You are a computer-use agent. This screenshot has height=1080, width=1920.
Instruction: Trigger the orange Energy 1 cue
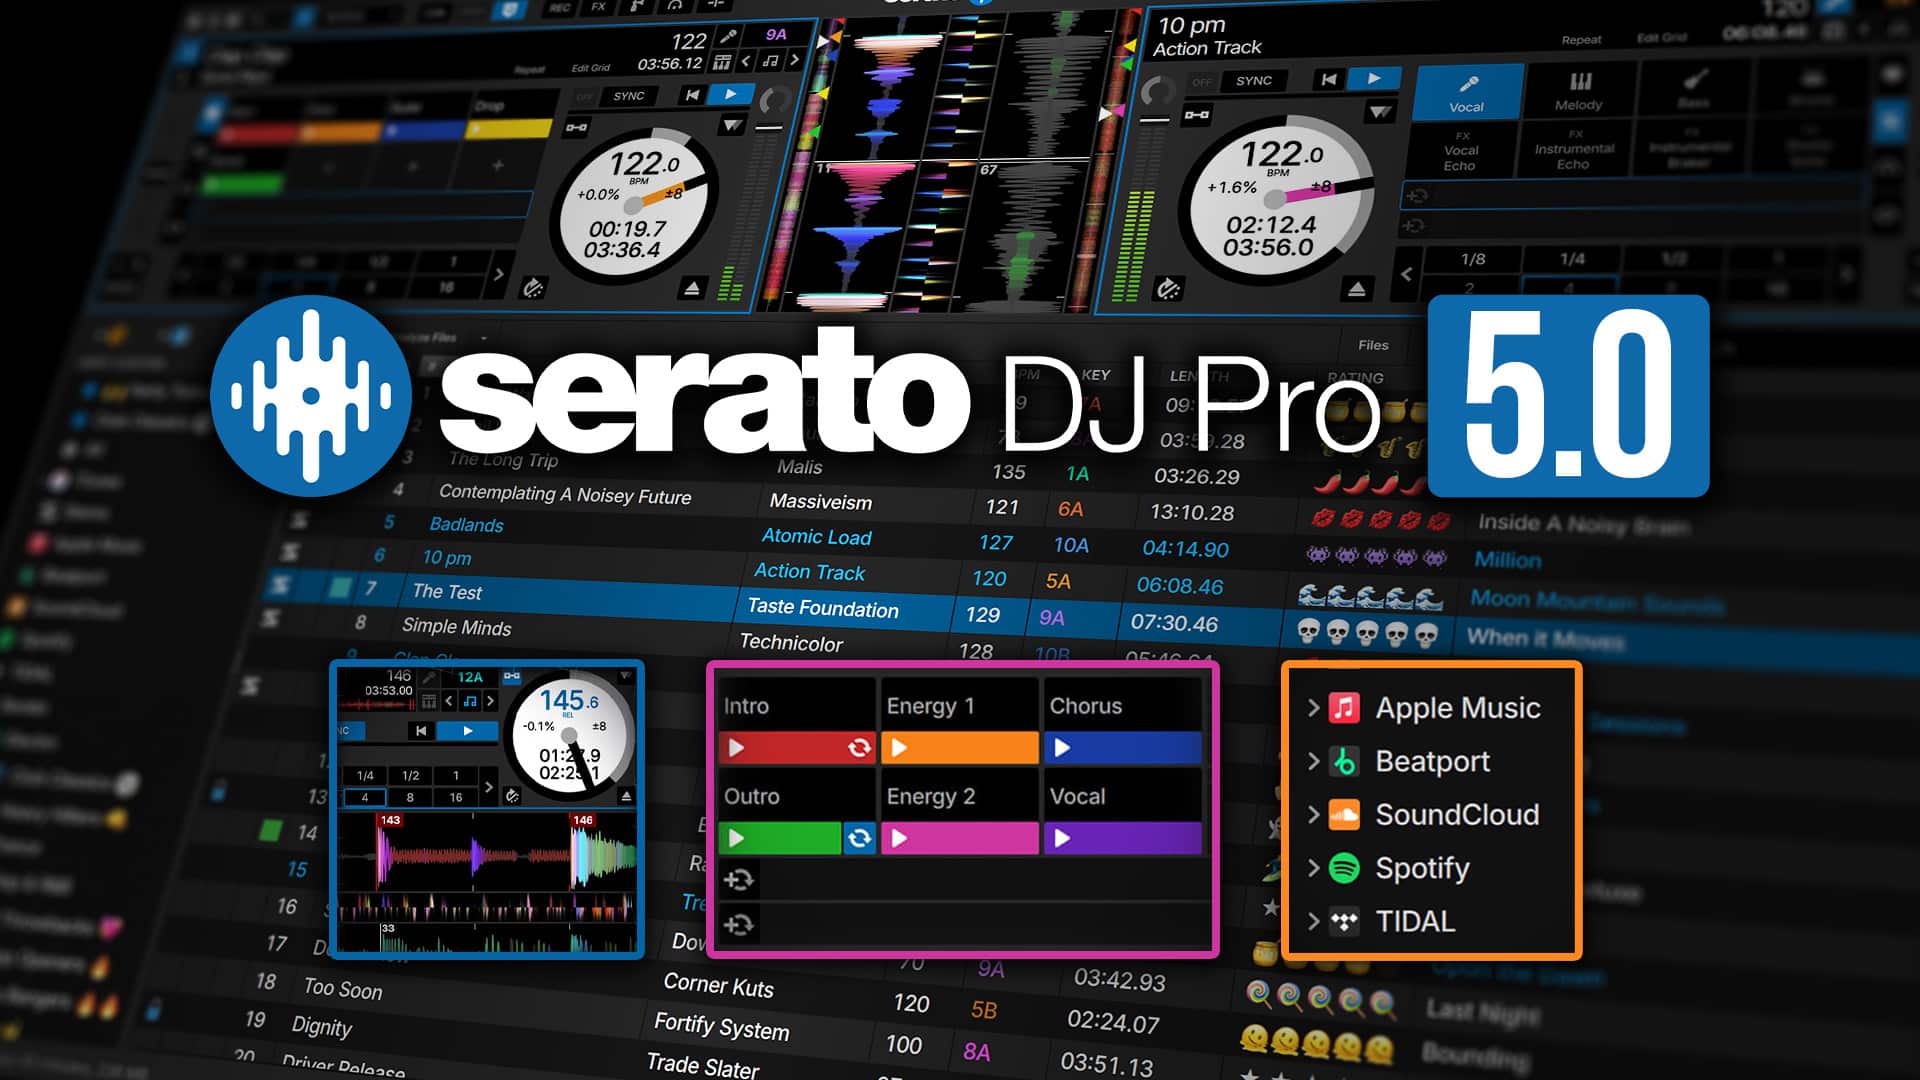(959, 748)
